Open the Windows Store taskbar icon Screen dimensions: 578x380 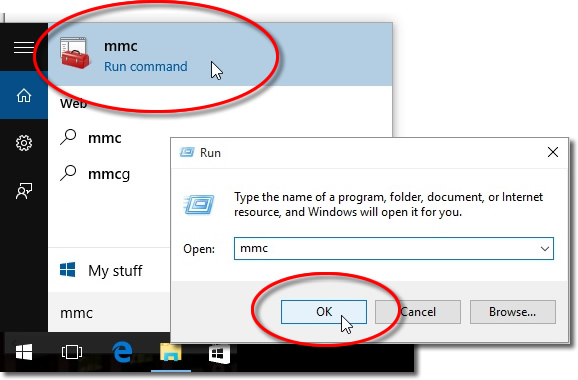tap(219, 353)
